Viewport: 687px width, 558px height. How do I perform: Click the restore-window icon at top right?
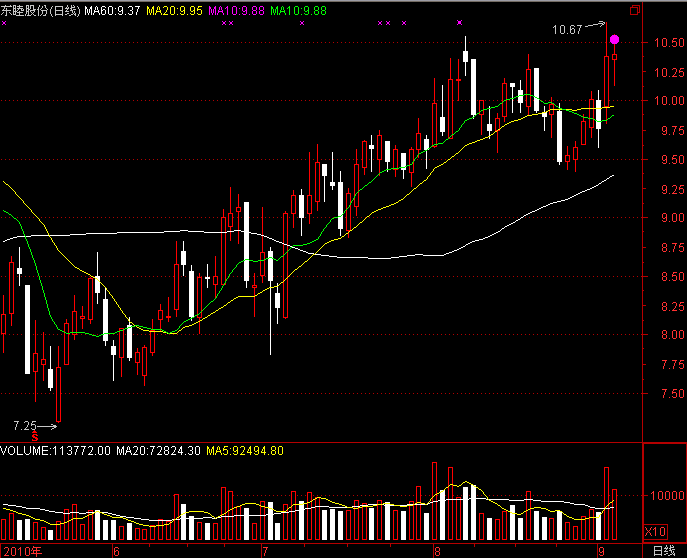tap(635, 10)
